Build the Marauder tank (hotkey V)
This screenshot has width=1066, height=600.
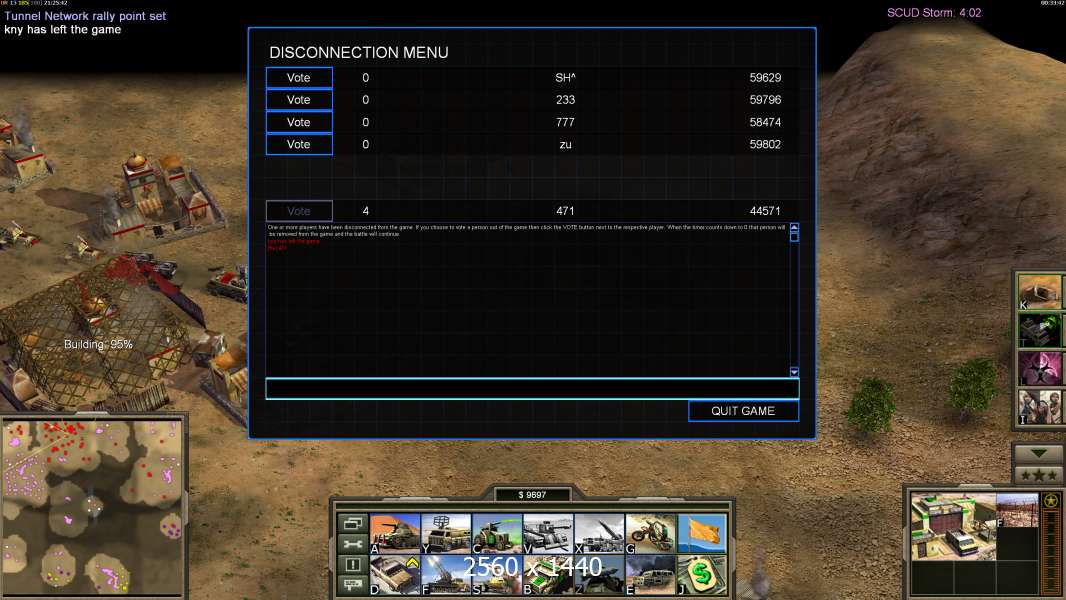tap(548, 533)
